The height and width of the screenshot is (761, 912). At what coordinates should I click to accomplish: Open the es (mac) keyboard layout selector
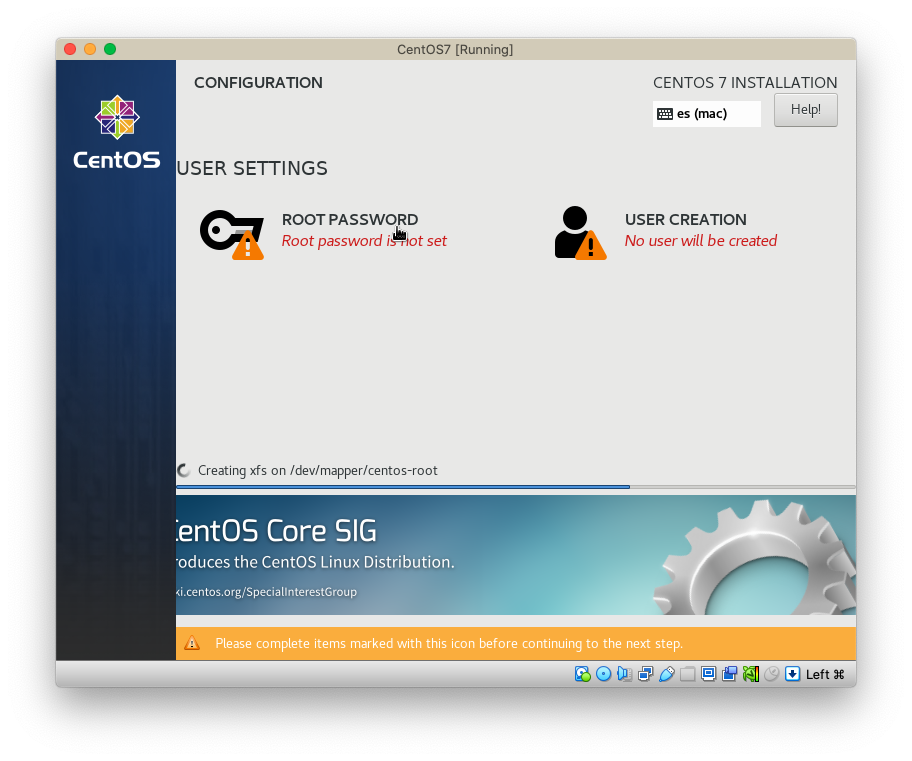pyautogui.click(x=706, y=114)
